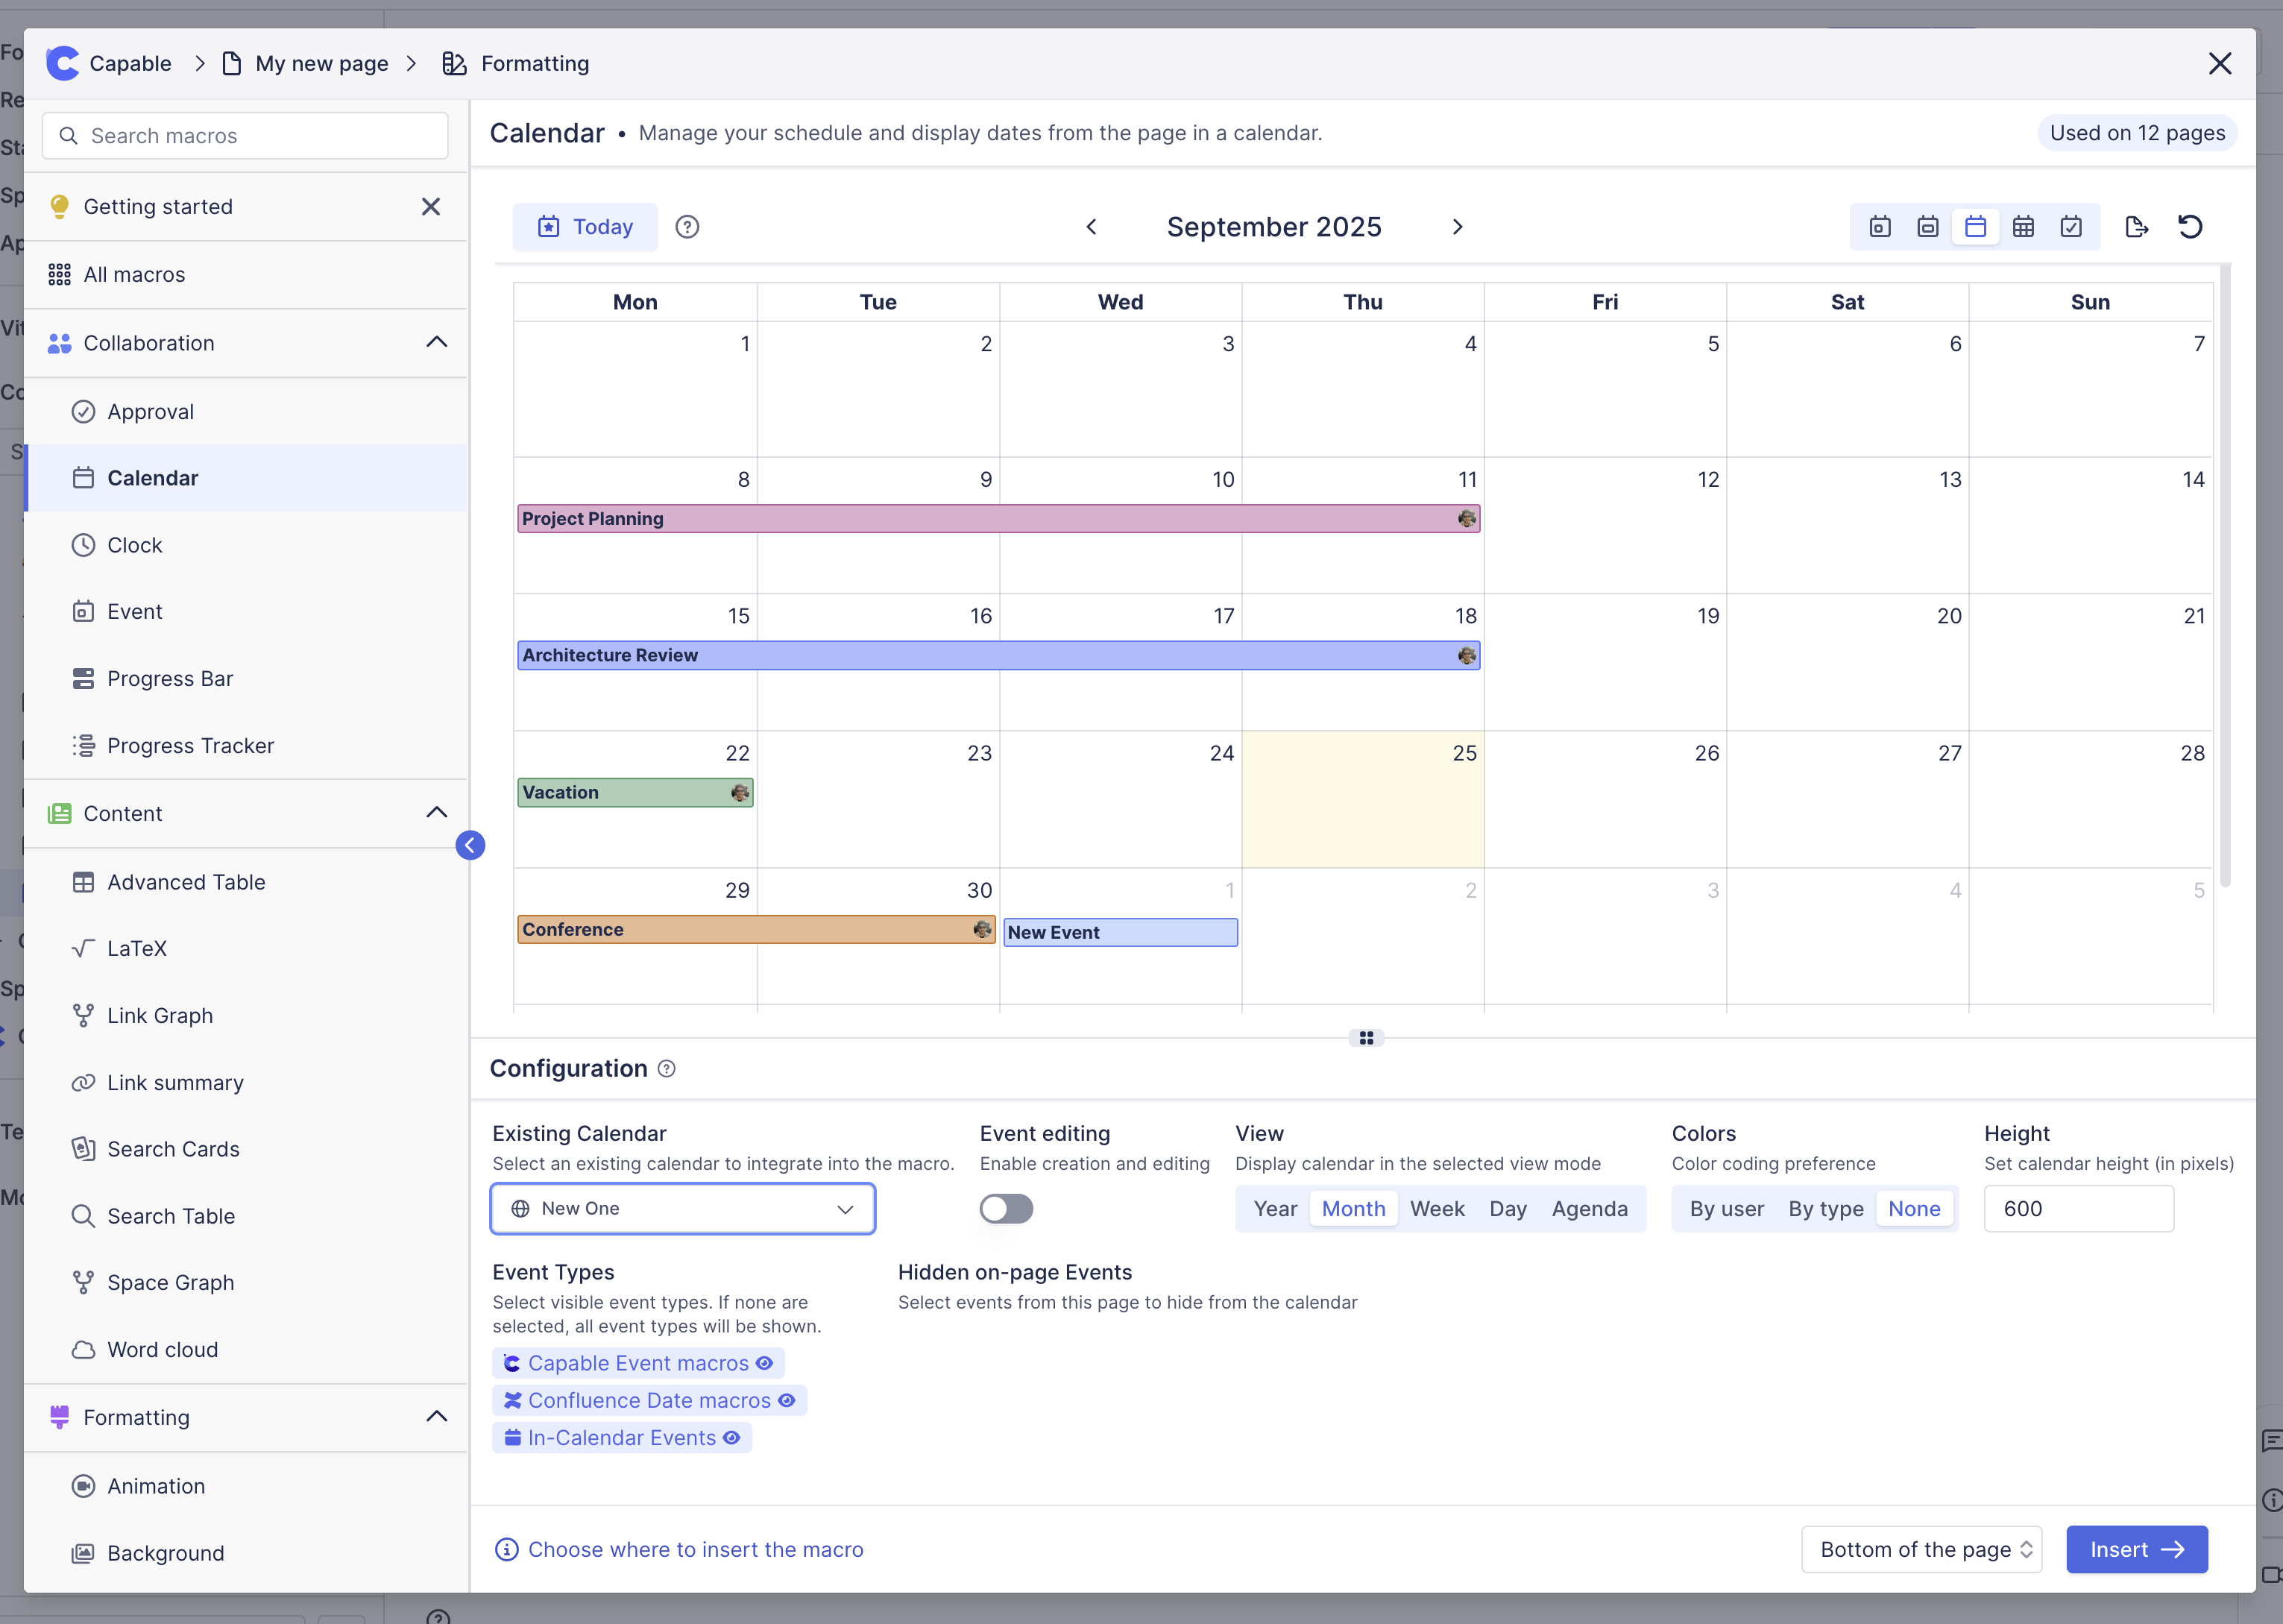Collapse the Collaboration section
This screenshot has height=1624, width=2283.
click(x=436, y=343)
